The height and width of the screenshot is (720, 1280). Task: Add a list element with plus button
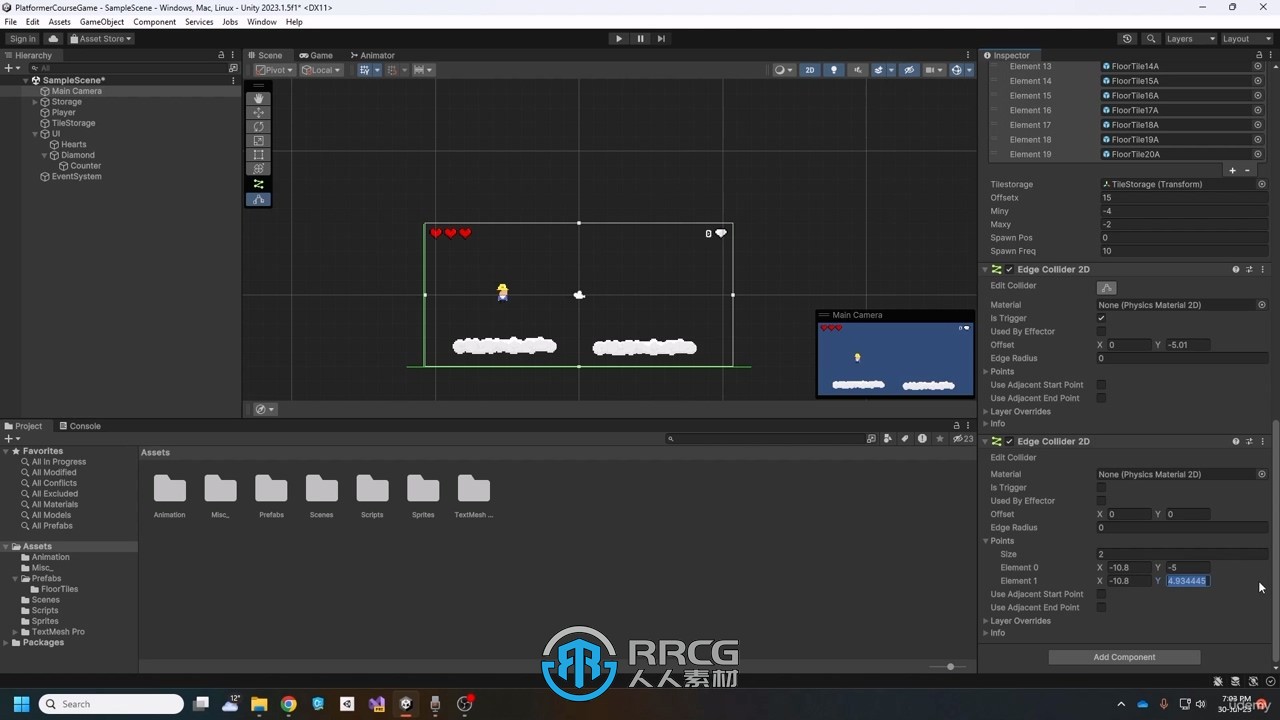(x=1232, y=170)
